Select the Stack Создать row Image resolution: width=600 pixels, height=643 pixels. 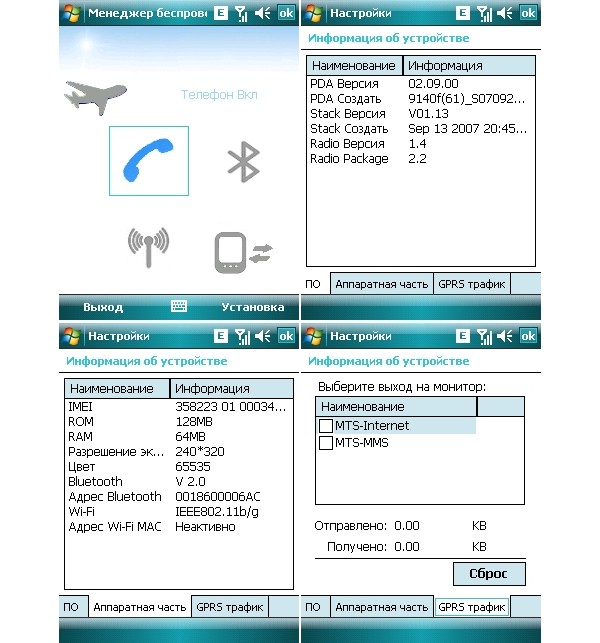pos(421,129)
